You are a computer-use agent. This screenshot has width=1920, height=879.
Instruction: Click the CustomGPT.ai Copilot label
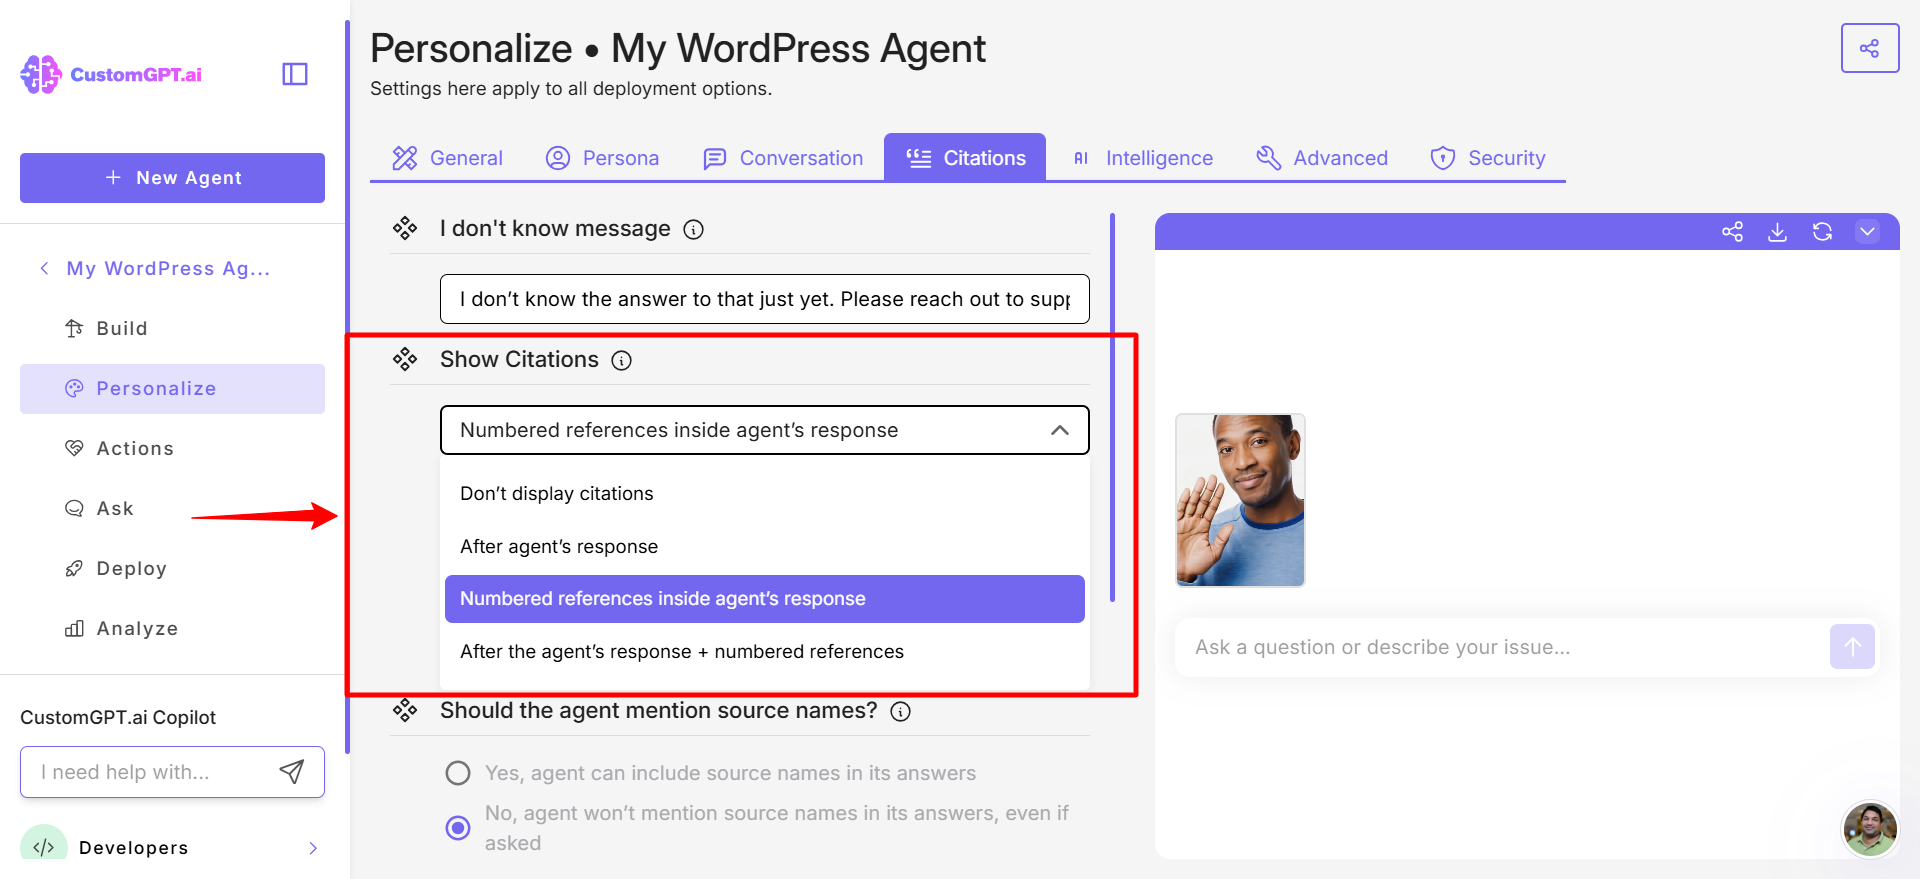[x=118, y=717]
